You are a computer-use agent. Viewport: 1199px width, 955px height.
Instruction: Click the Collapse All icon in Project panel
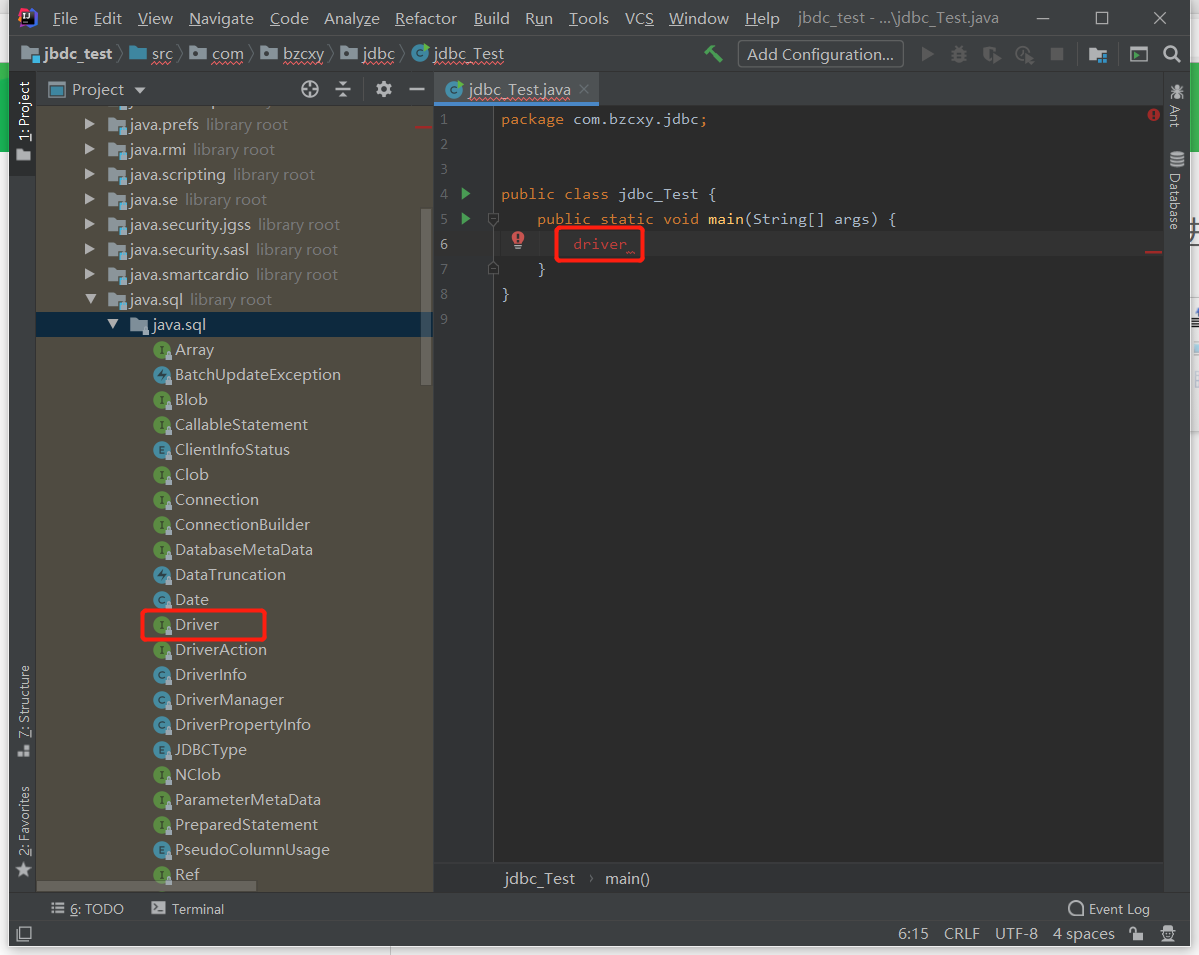tap(343, 89)
